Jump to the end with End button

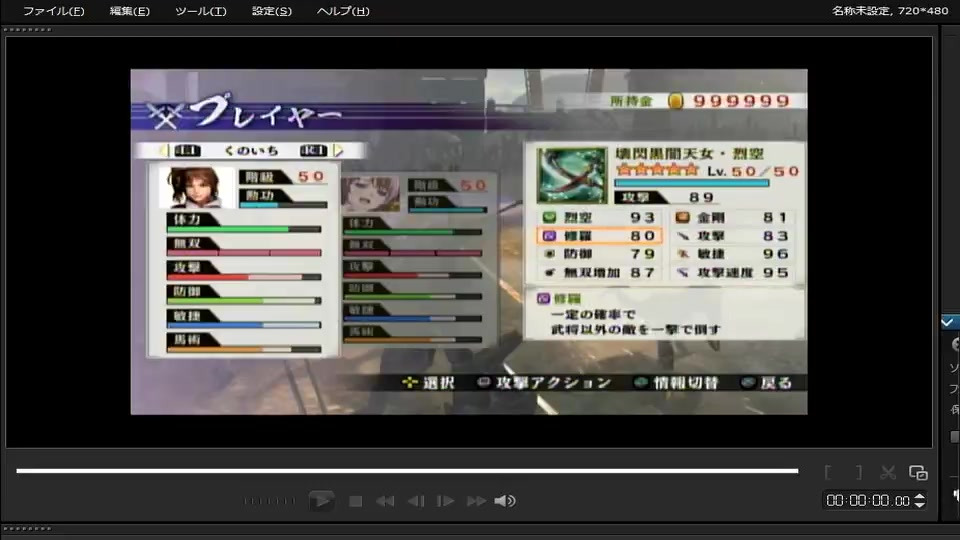coord(476,501)
